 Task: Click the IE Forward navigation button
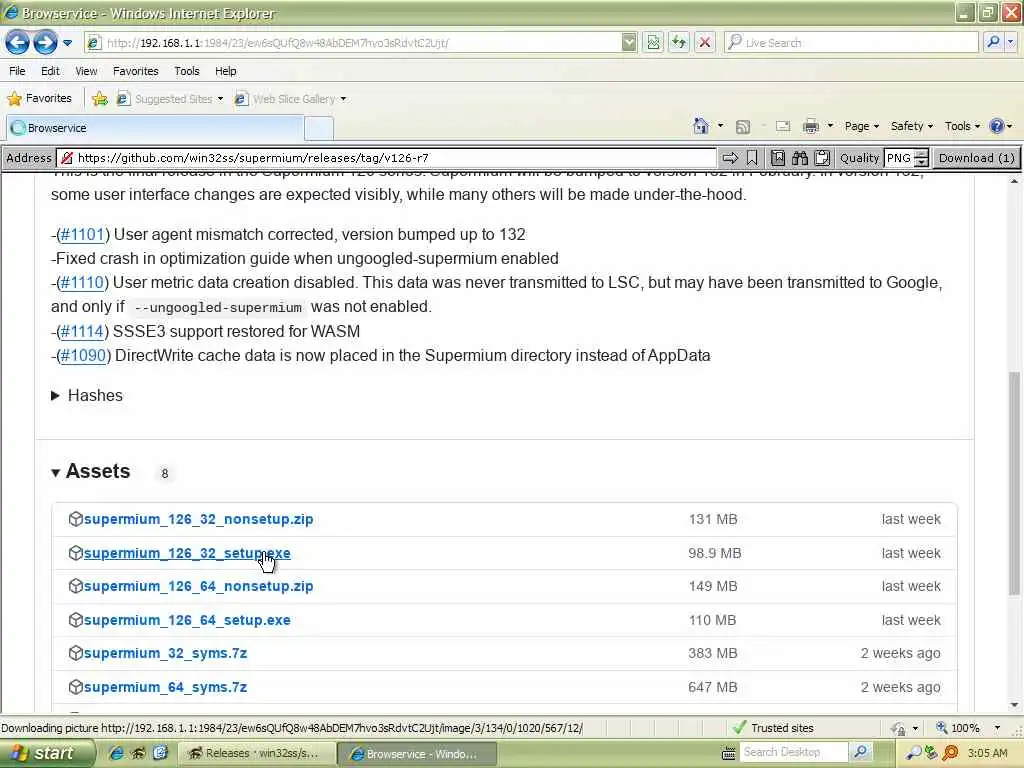click(x=45, y=42)
